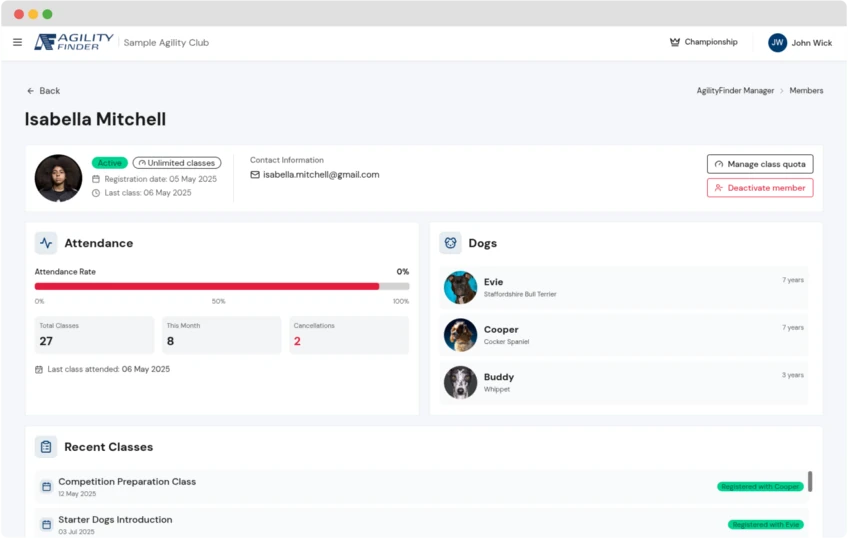The height and width of the screenshot is (538, 848).
Task: Click the calendar icon beside Registration date
Action: pos(96,179)
